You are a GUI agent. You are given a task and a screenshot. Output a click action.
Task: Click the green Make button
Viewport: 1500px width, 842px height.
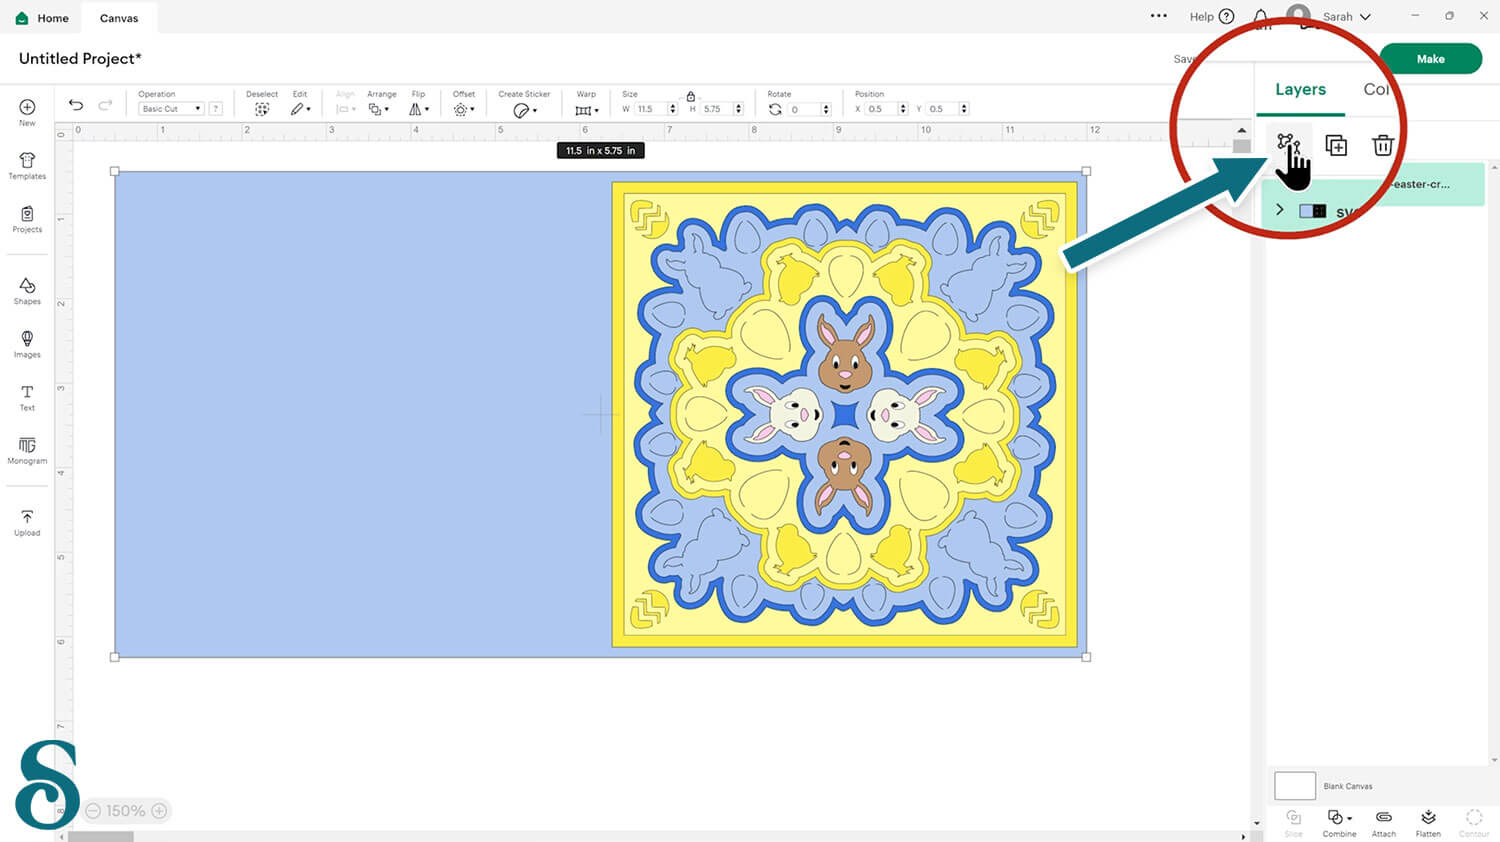click(x=1430, y=59)
